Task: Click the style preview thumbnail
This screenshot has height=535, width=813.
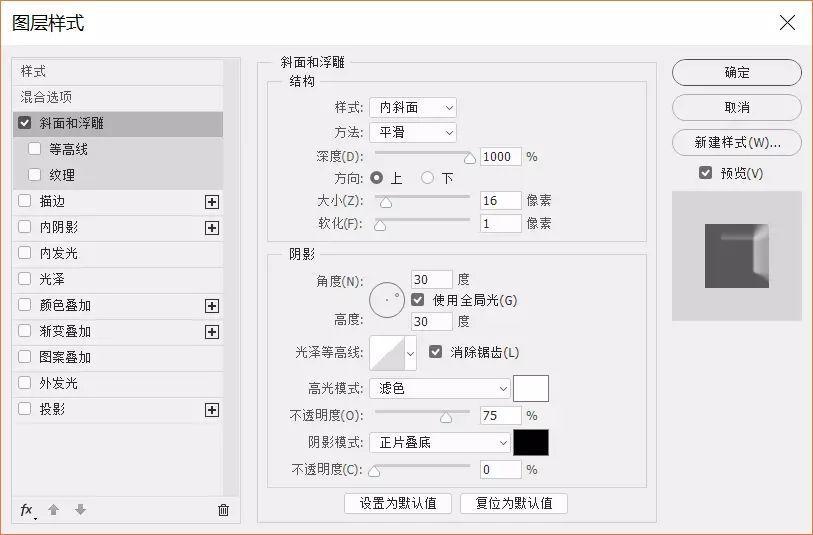Action: [737, 256]
